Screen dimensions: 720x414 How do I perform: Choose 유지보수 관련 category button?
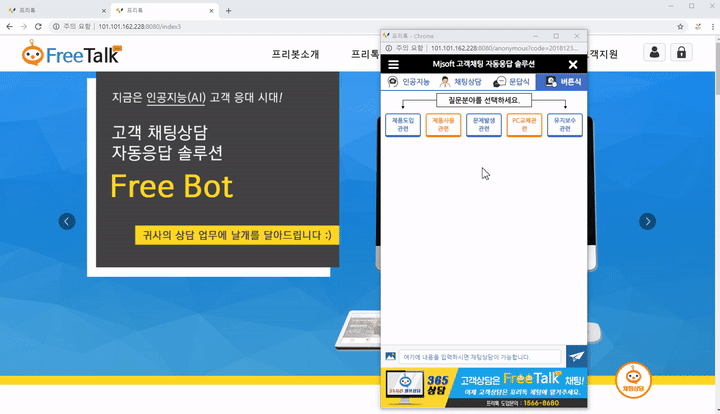(x=564, y=125)
